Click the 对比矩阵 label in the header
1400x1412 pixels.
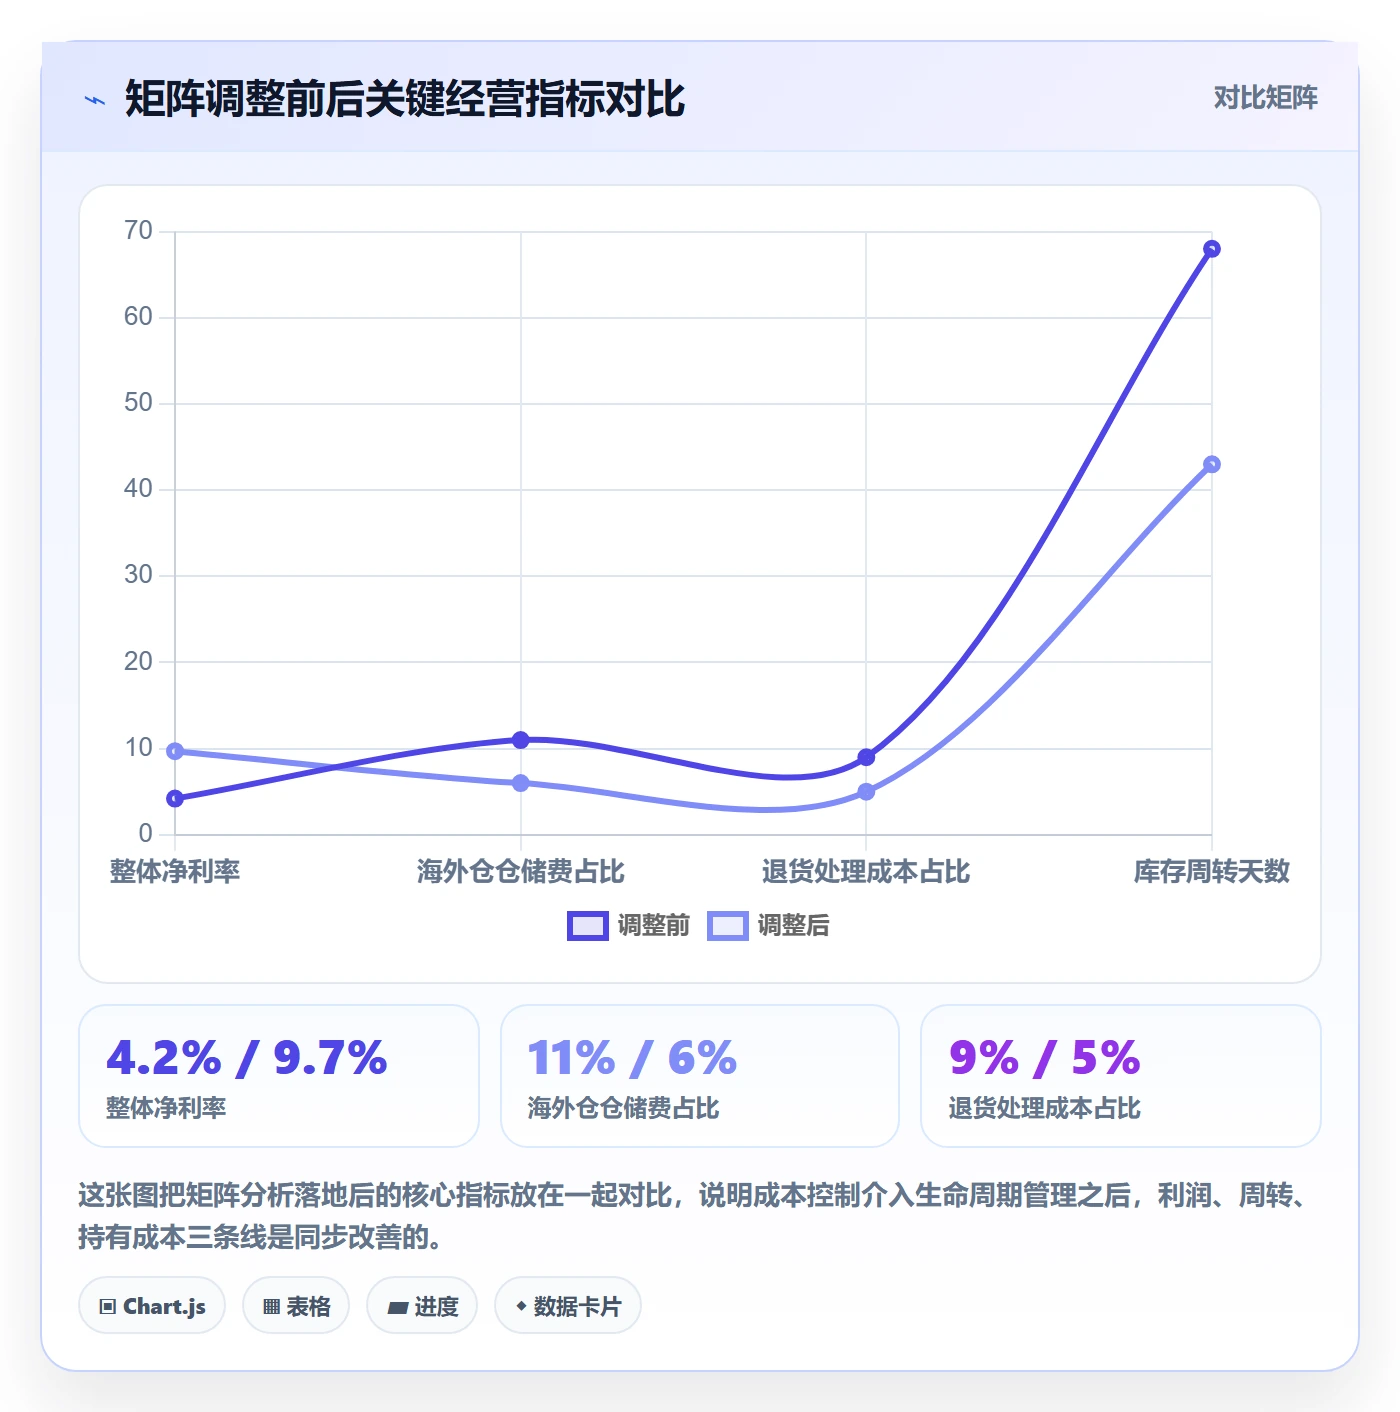point(1265,98)
